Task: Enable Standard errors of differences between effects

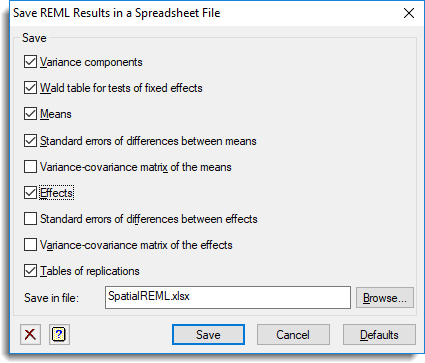Action: [x=30, y=219]
